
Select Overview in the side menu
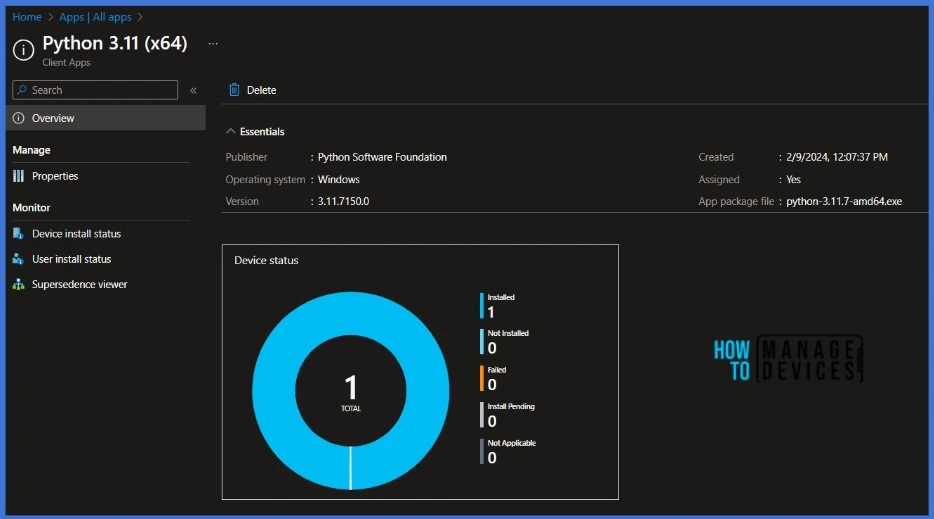tap(106, 118)
